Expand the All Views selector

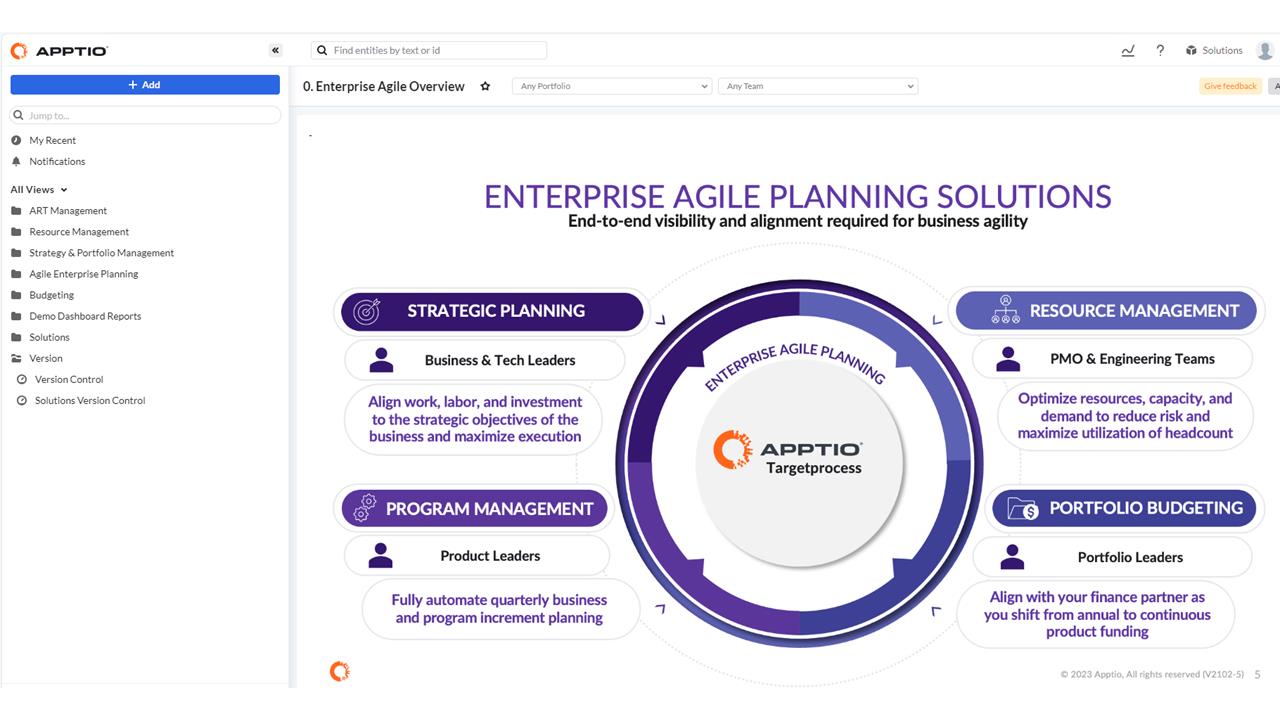click(x=39, y=189)
